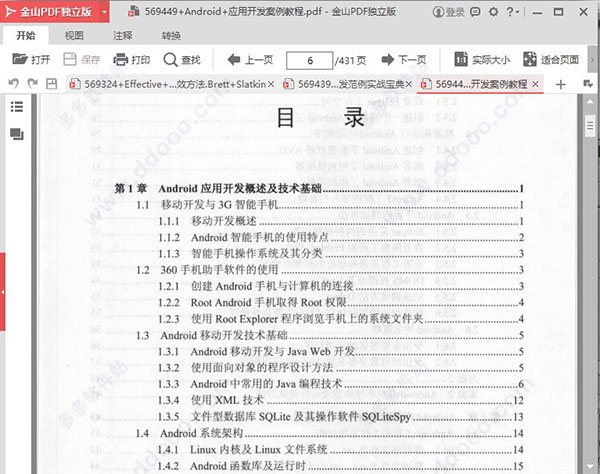Click contents entry 1.1.3 智能手机操作系统及其分类
Screen dimensions: 600x474
tap(341, 254)
